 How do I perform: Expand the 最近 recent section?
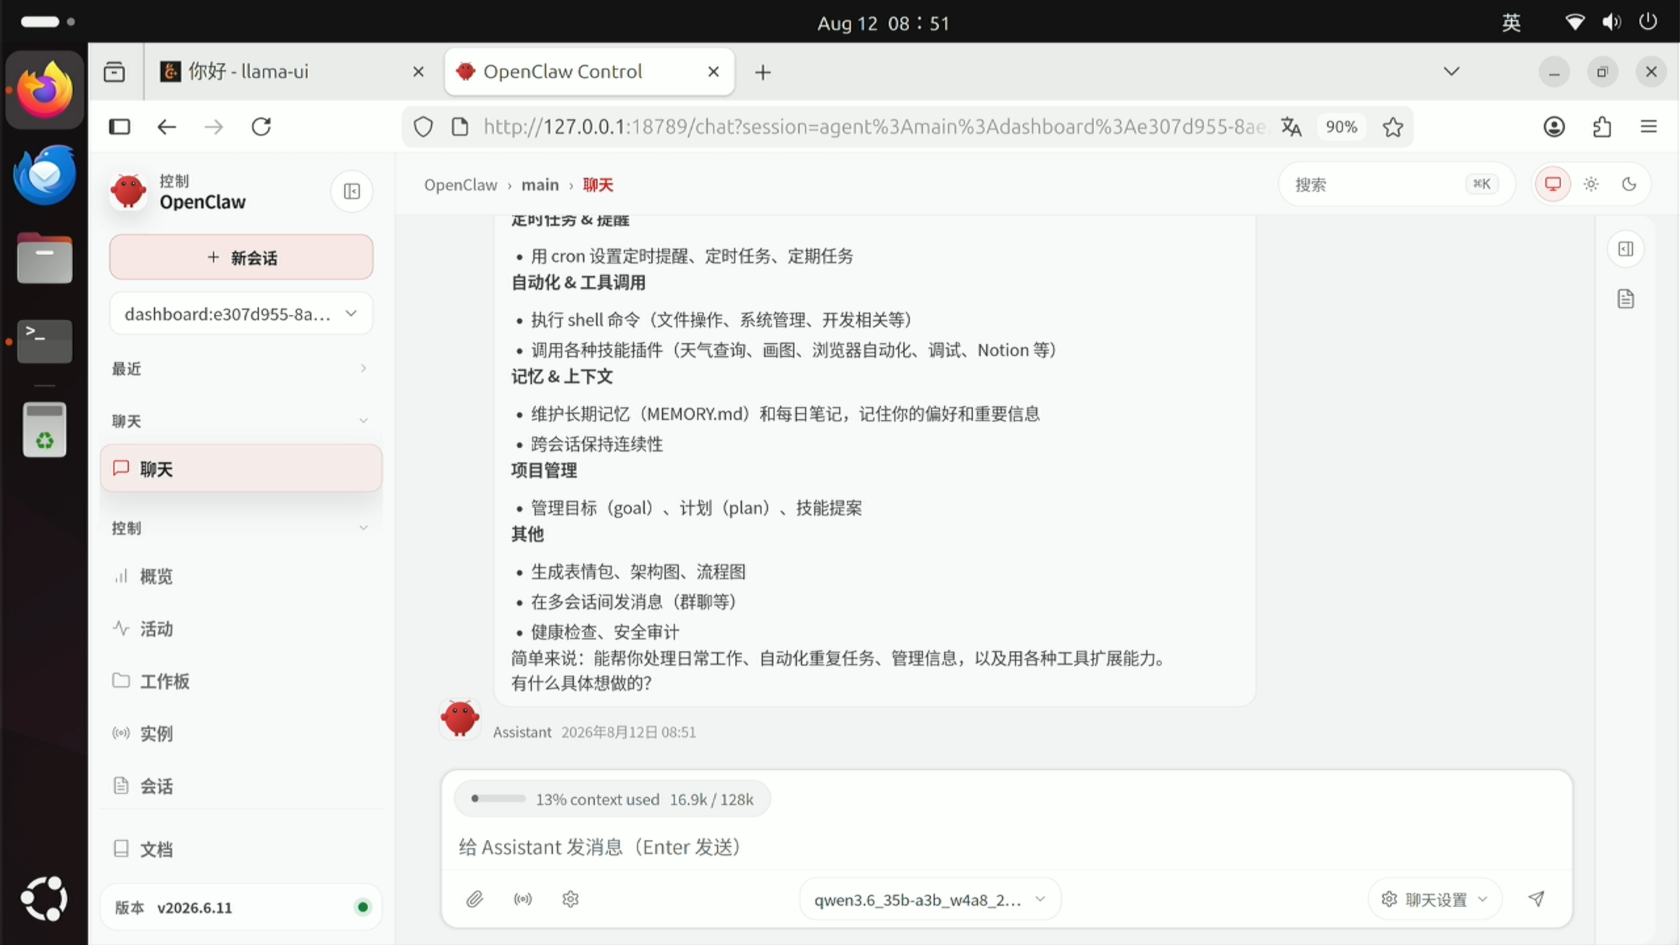tap(241, 369)
